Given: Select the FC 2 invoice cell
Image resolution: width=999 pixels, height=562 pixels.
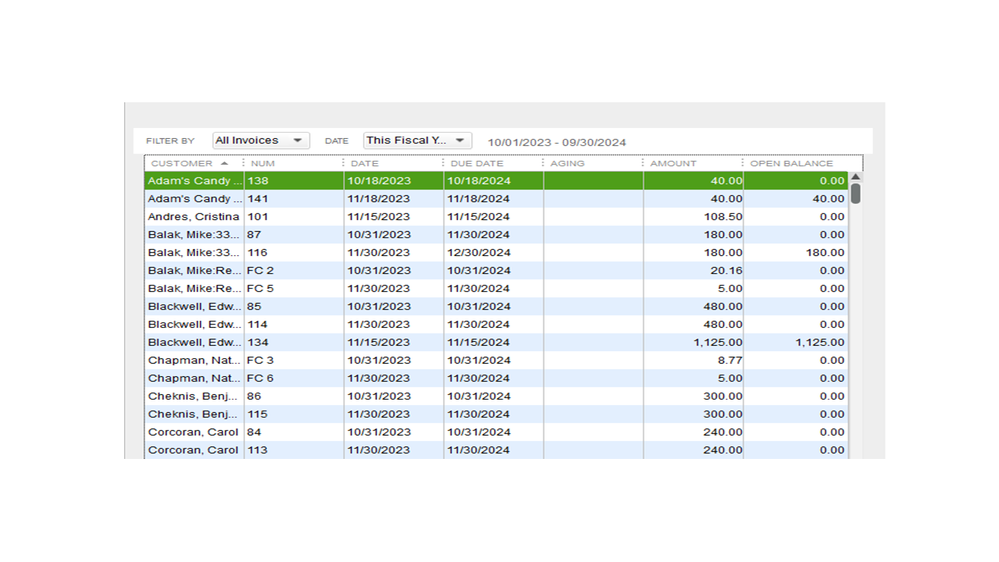Looking at the screenshot, I should 294,270.
